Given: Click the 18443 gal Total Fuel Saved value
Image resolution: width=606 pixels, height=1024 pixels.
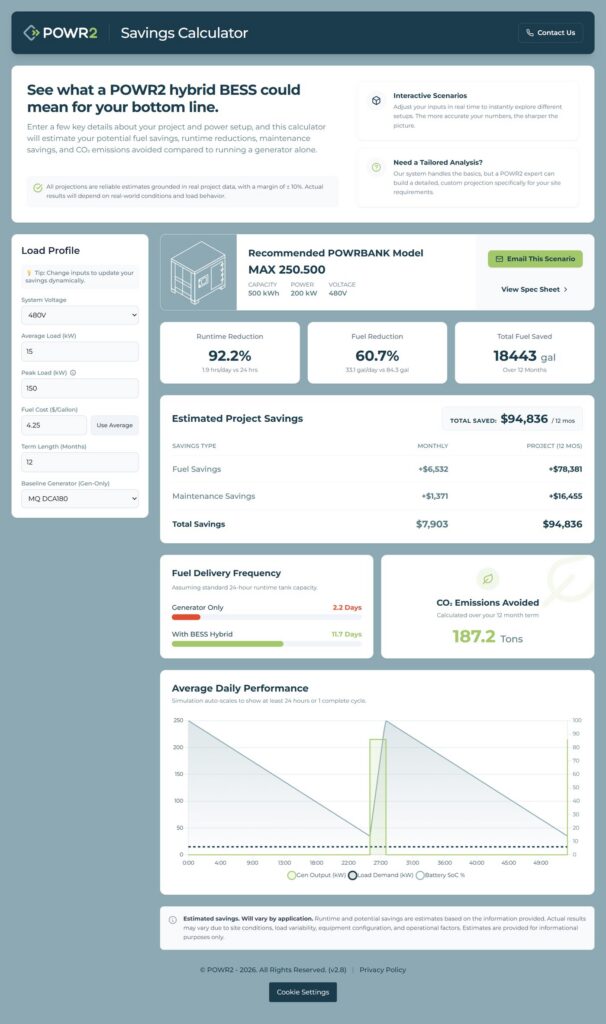Looking at the screenshot, I should pos(524,356).
